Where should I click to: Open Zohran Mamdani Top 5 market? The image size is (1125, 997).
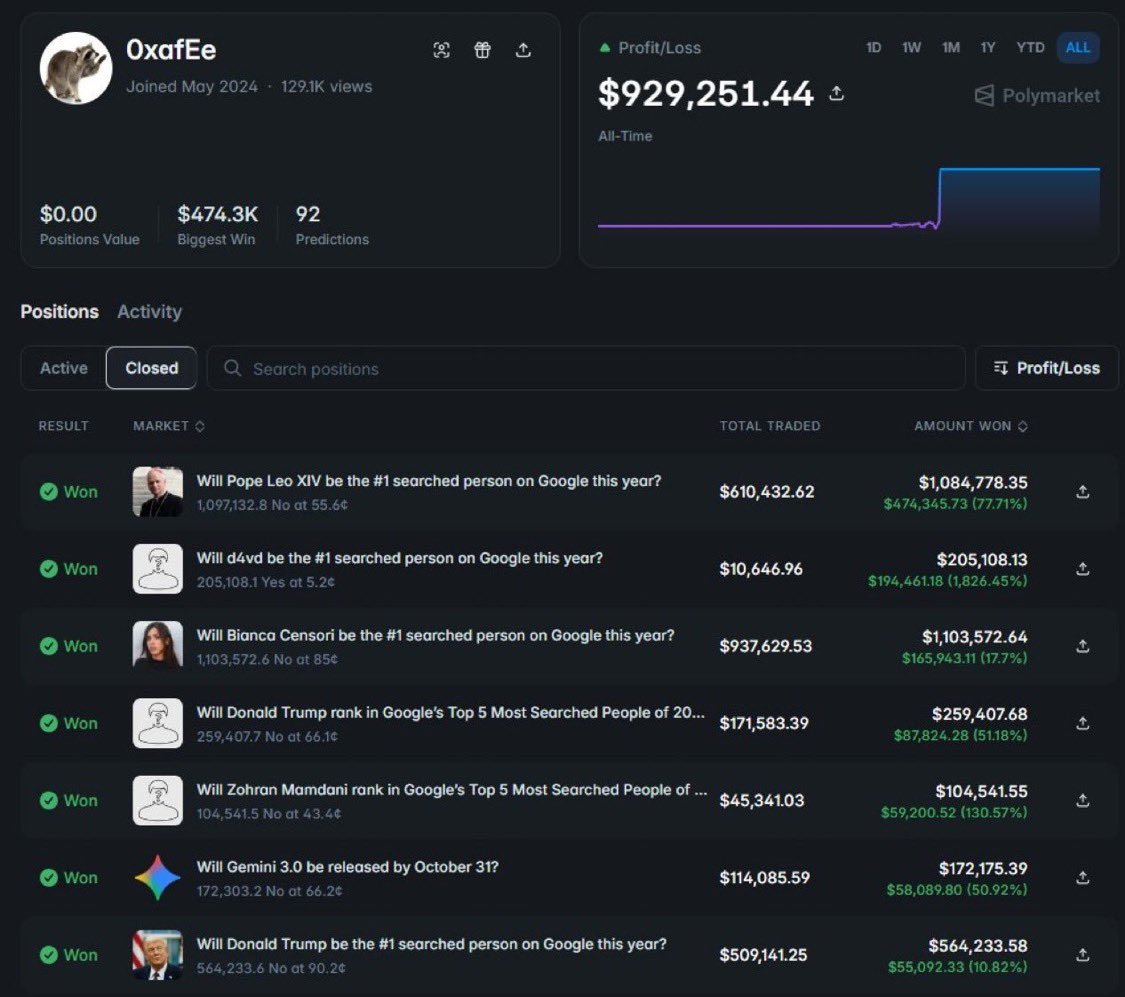coord(452,790)
